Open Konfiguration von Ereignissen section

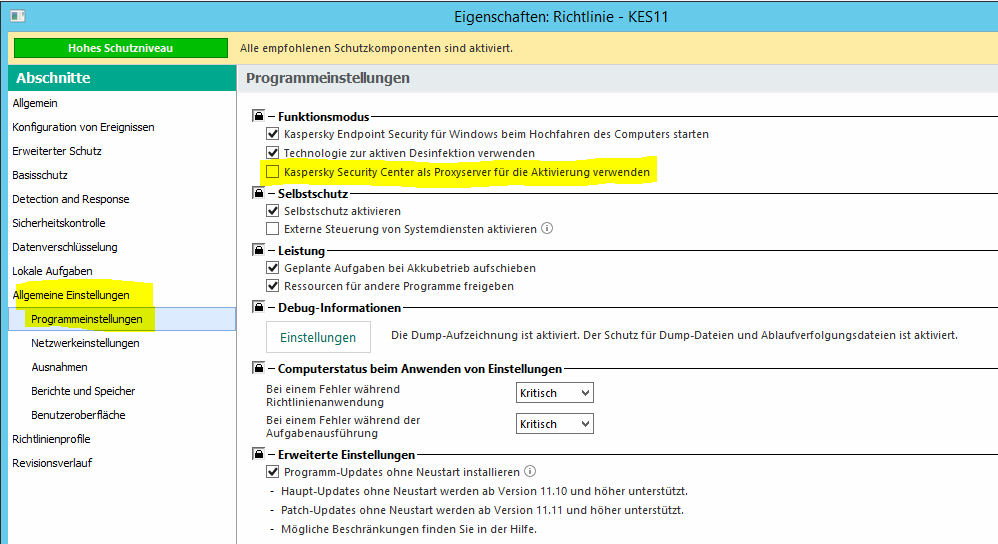[83, 127]
